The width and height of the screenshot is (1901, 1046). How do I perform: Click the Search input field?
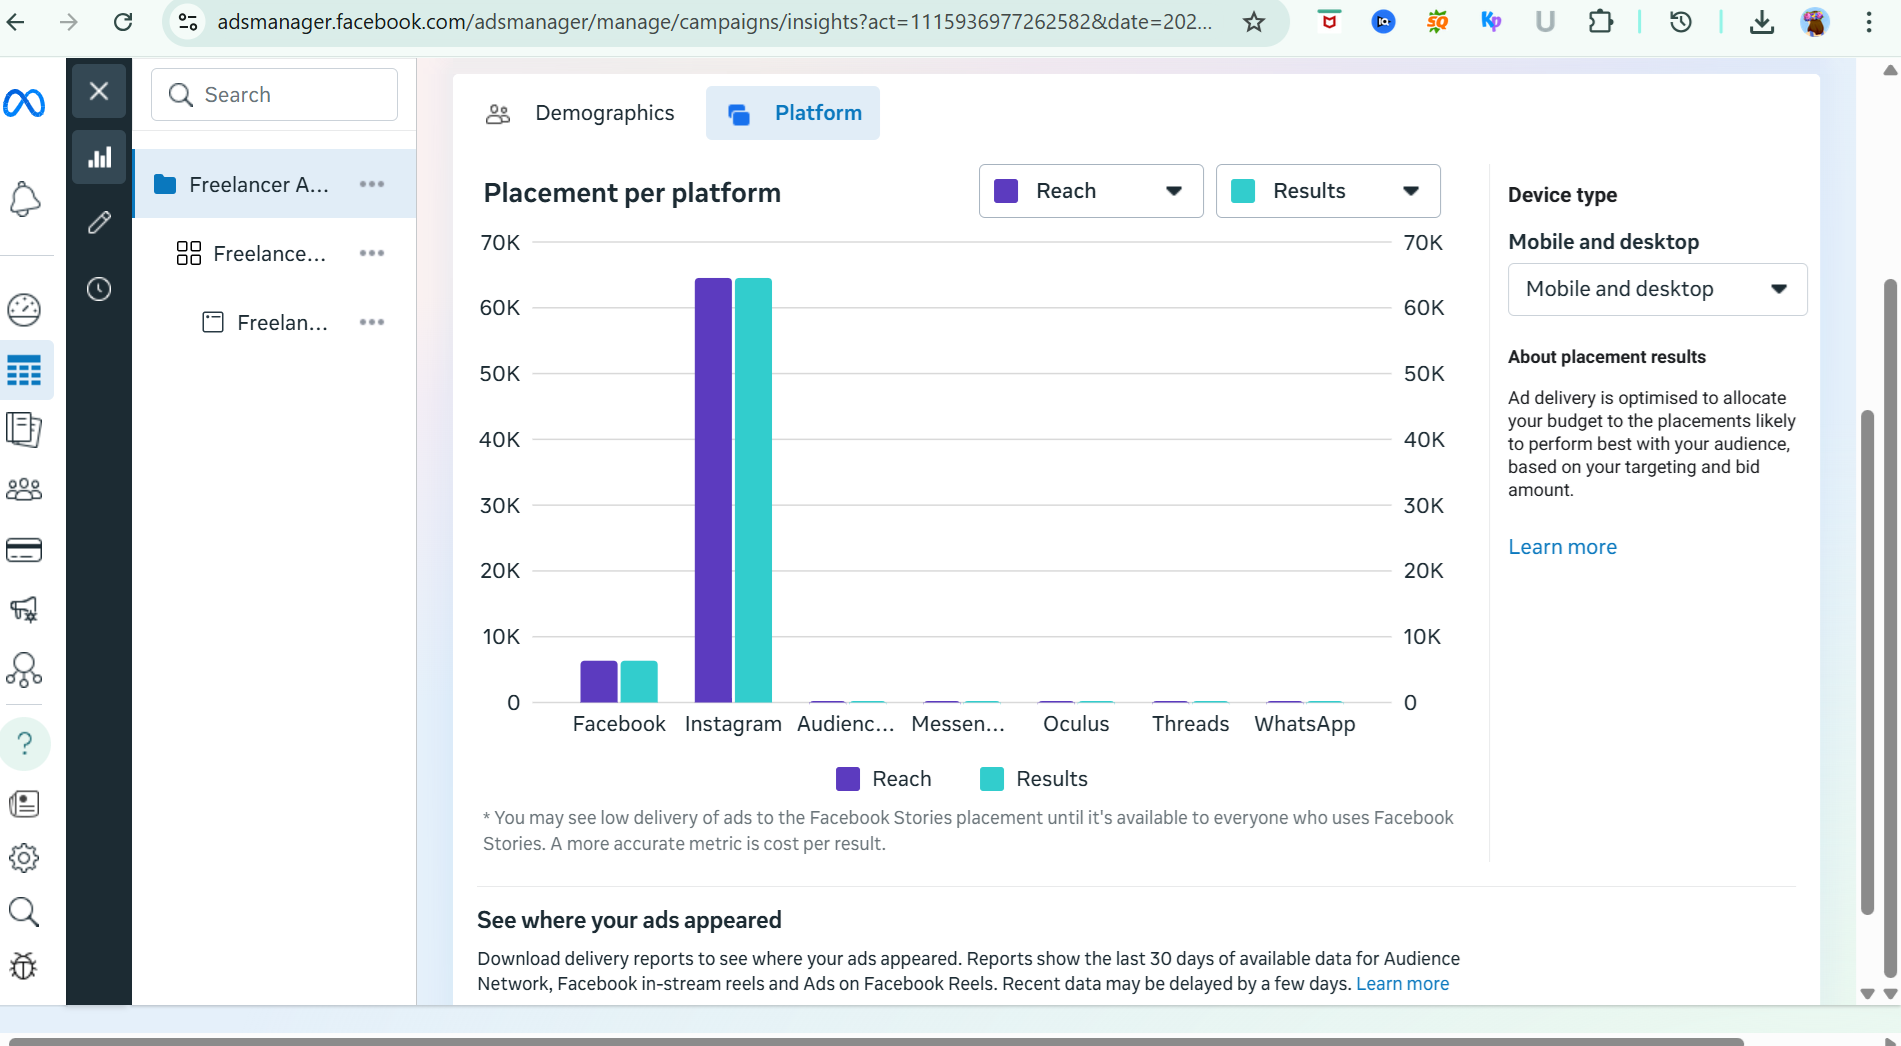[x=274, y=95]
